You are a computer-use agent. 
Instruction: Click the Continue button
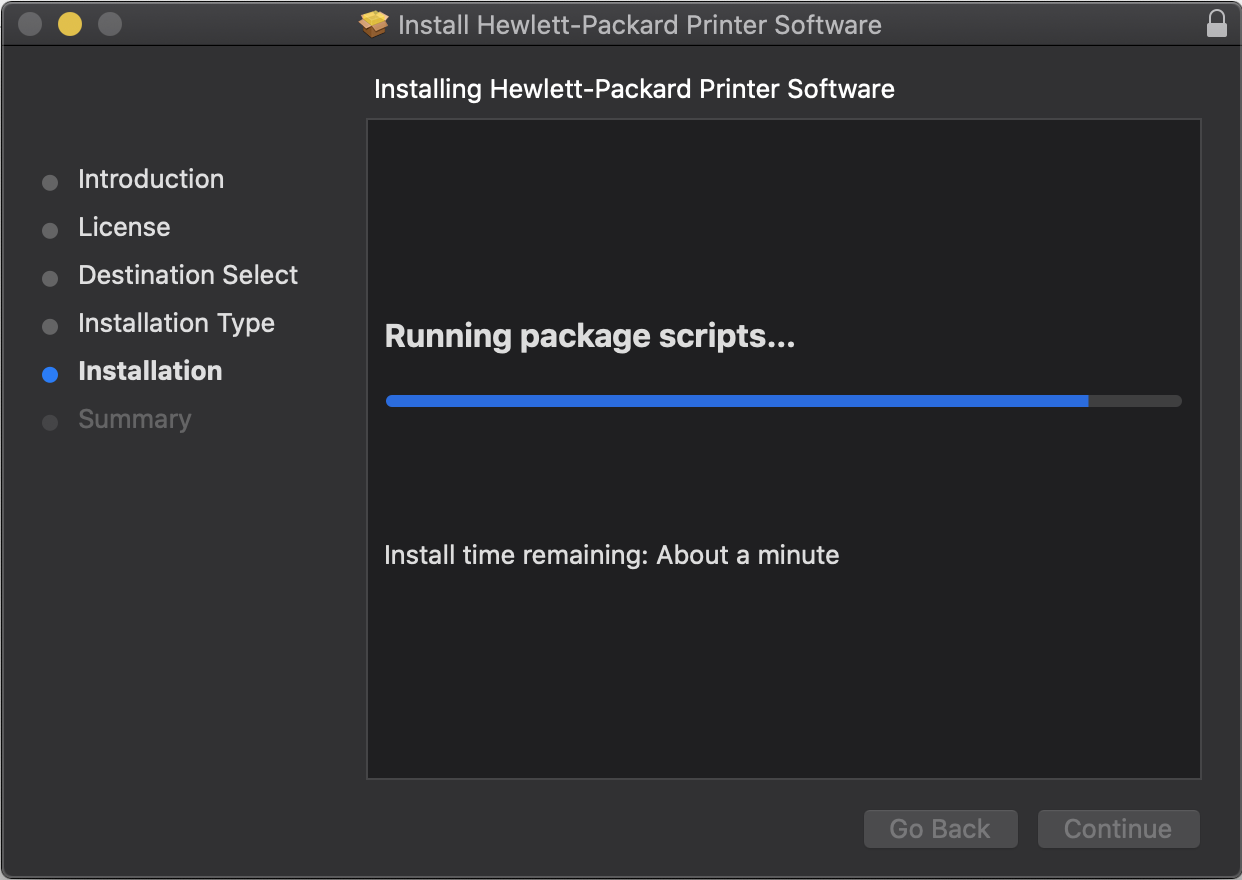point(1118,829)
